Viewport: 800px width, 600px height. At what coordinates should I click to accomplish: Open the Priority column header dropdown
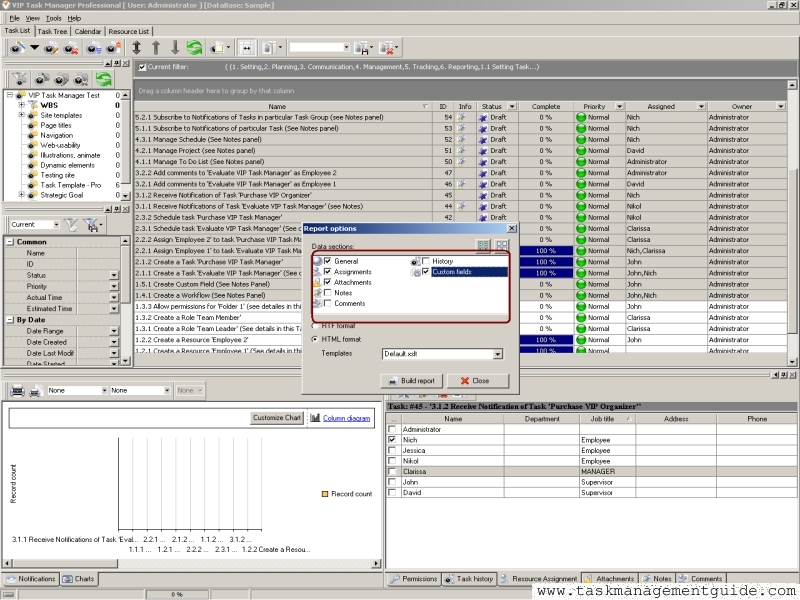[x=619, y=107]
